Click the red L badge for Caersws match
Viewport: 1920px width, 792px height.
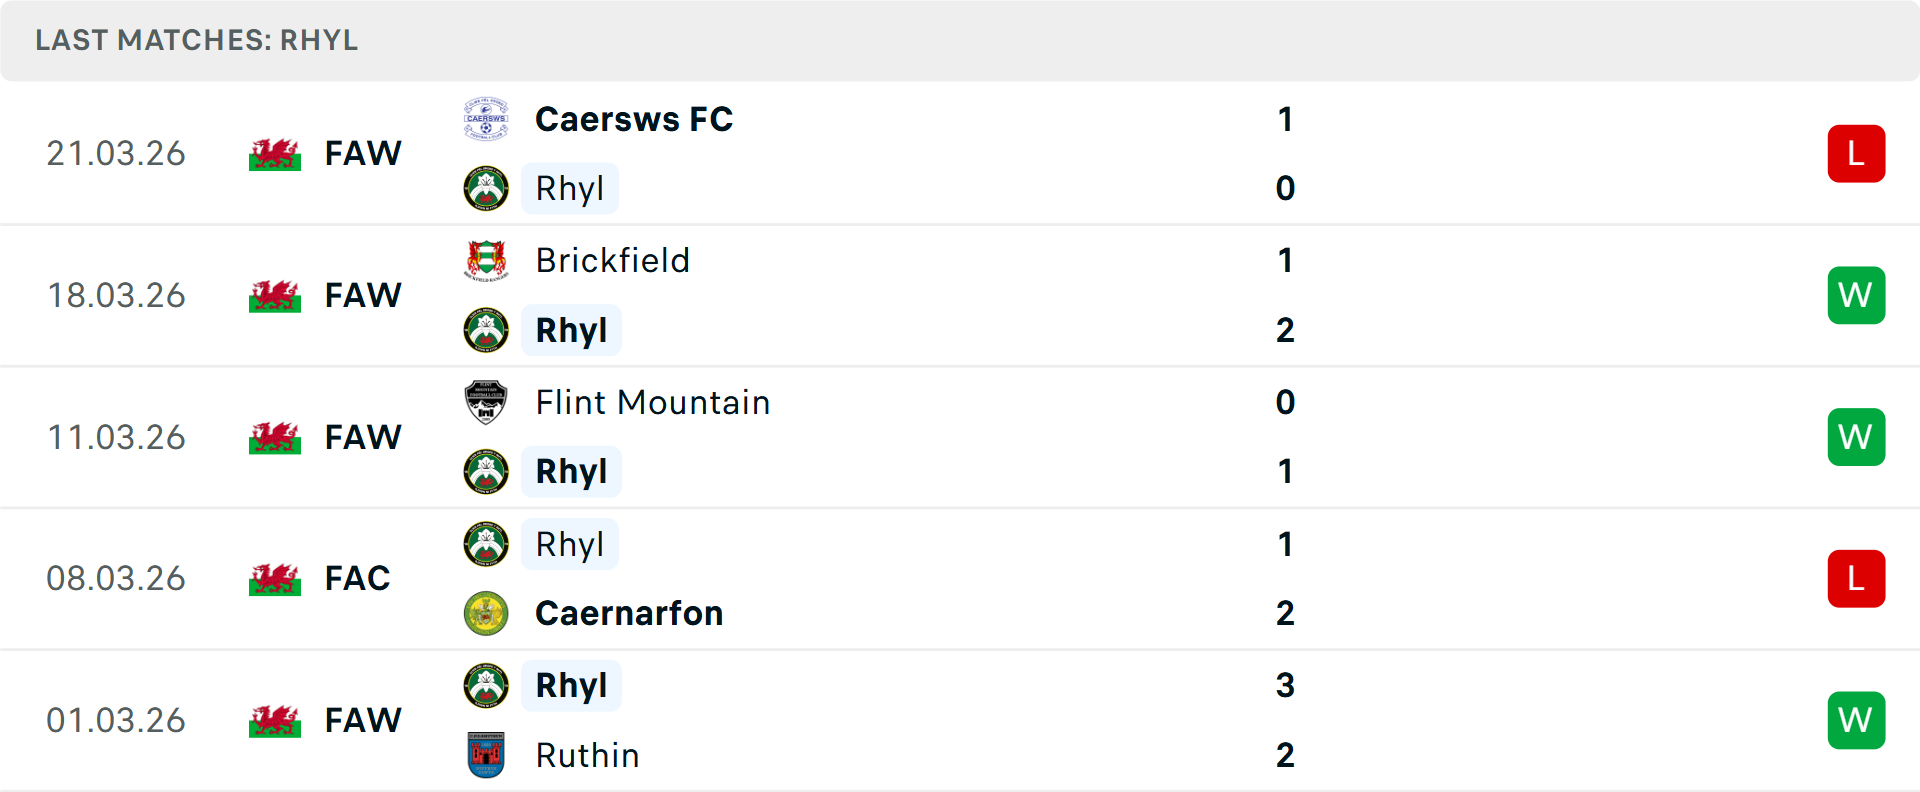pos(1856,154)
